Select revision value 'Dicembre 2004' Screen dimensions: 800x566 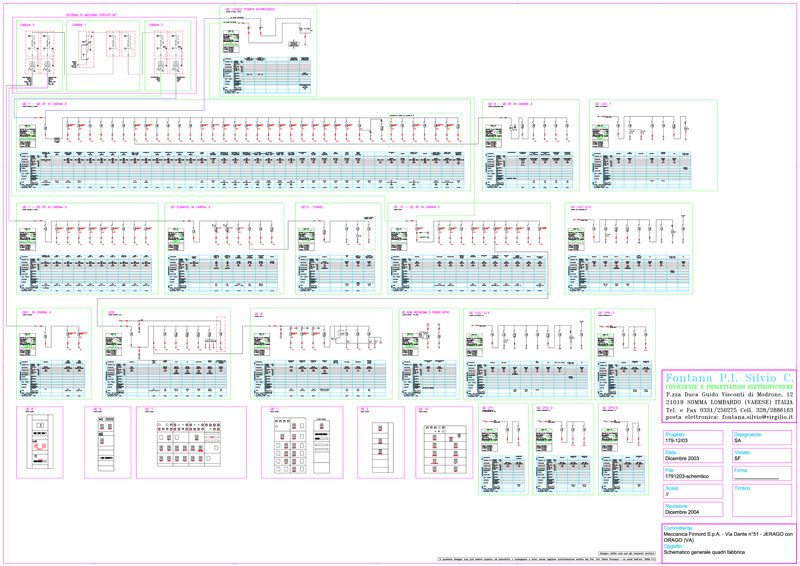tap(682, 512)
